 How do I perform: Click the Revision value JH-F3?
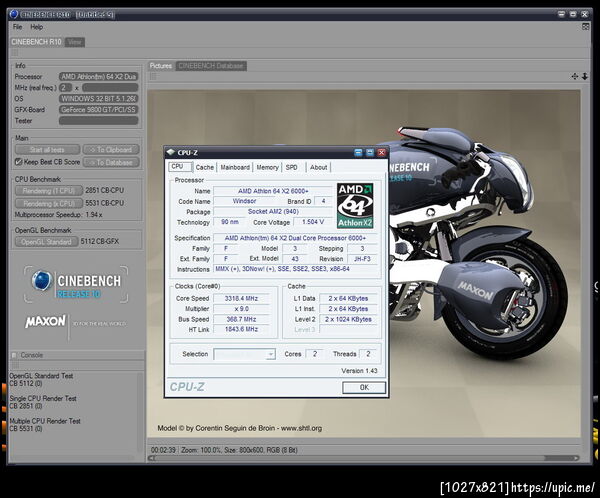pyautogui.click(x=362, y=259)
